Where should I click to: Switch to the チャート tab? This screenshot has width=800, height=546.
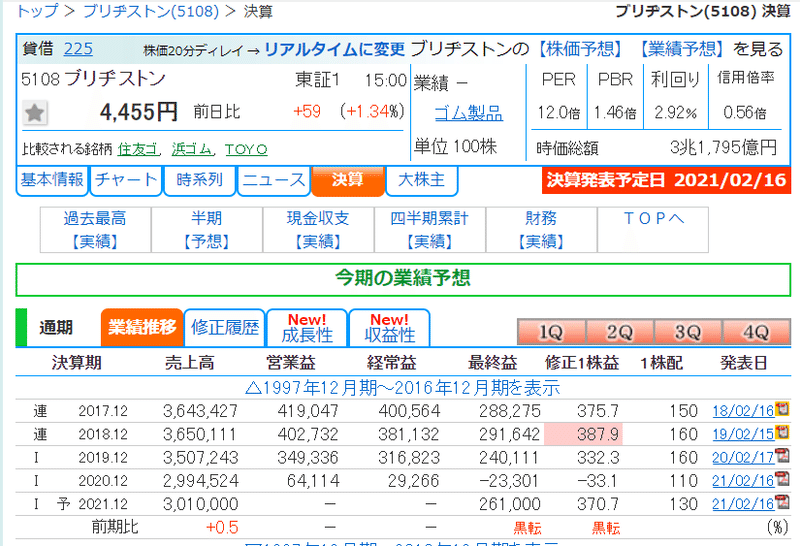(126, 180)
